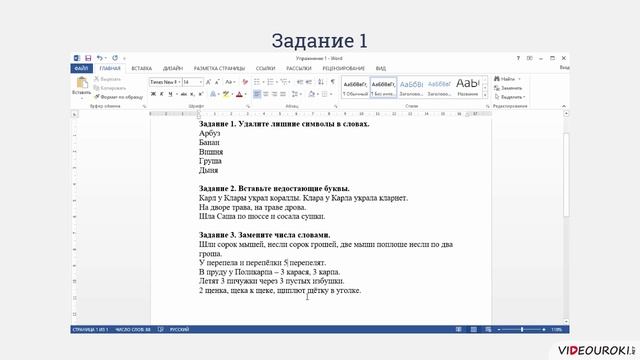Image resolution: width=640 pixels, height=360 pixels.
Task: Apply the Обычный (Normal) style
Action: point(355,87)
